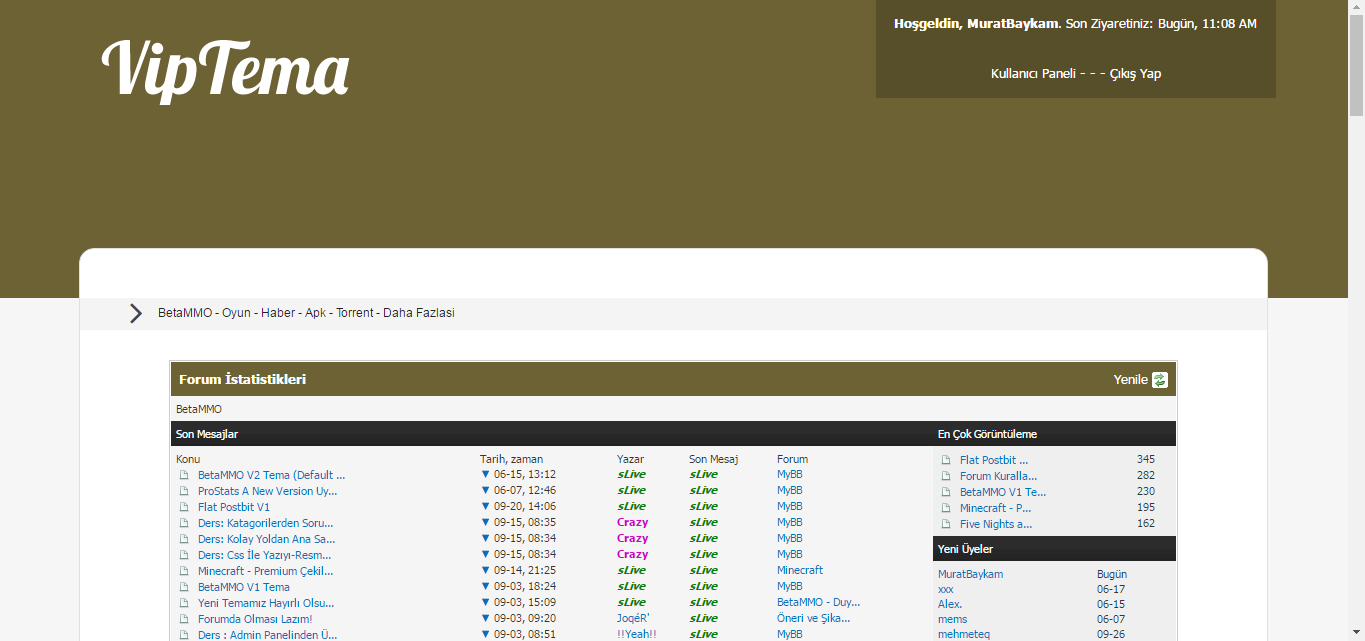The height and width of the screenshot is (641, 1365).
Task: Click document icon beside Flat Postbit in most viewed
Action: [x=946, y=460]
